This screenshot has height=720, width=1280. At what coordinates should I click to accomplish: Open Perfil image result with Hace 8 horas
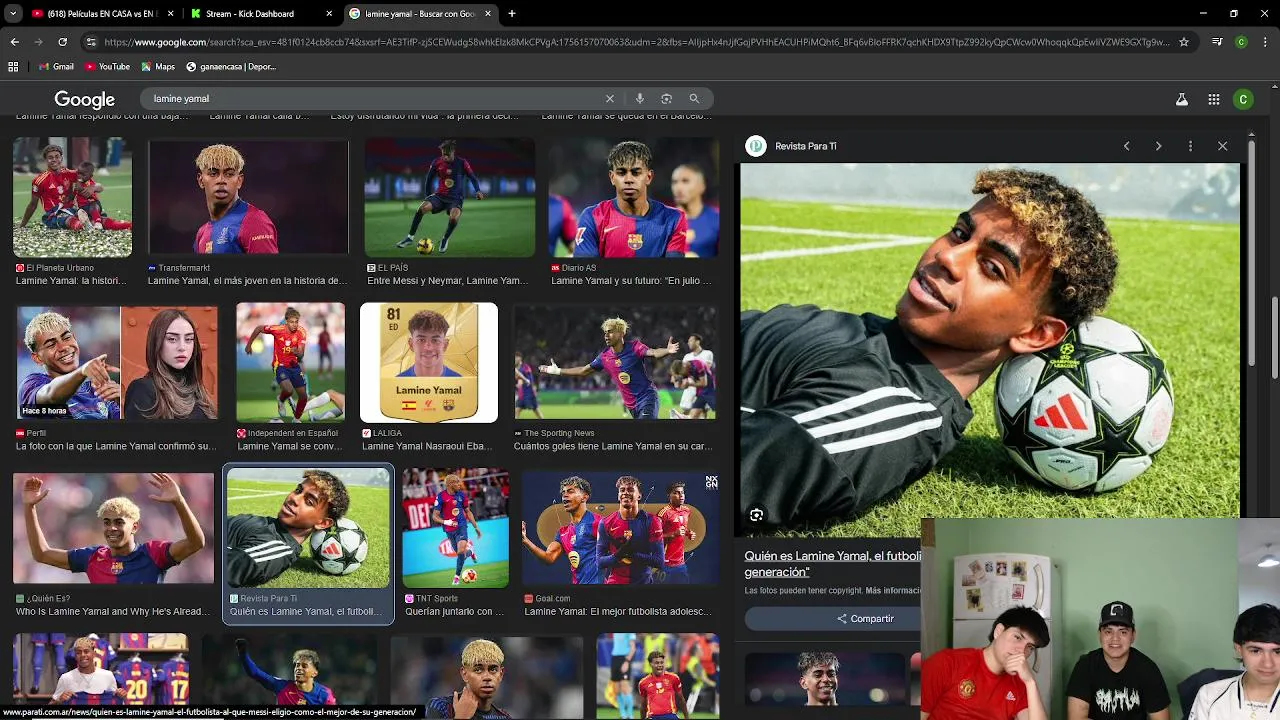(x=117, y=363)
